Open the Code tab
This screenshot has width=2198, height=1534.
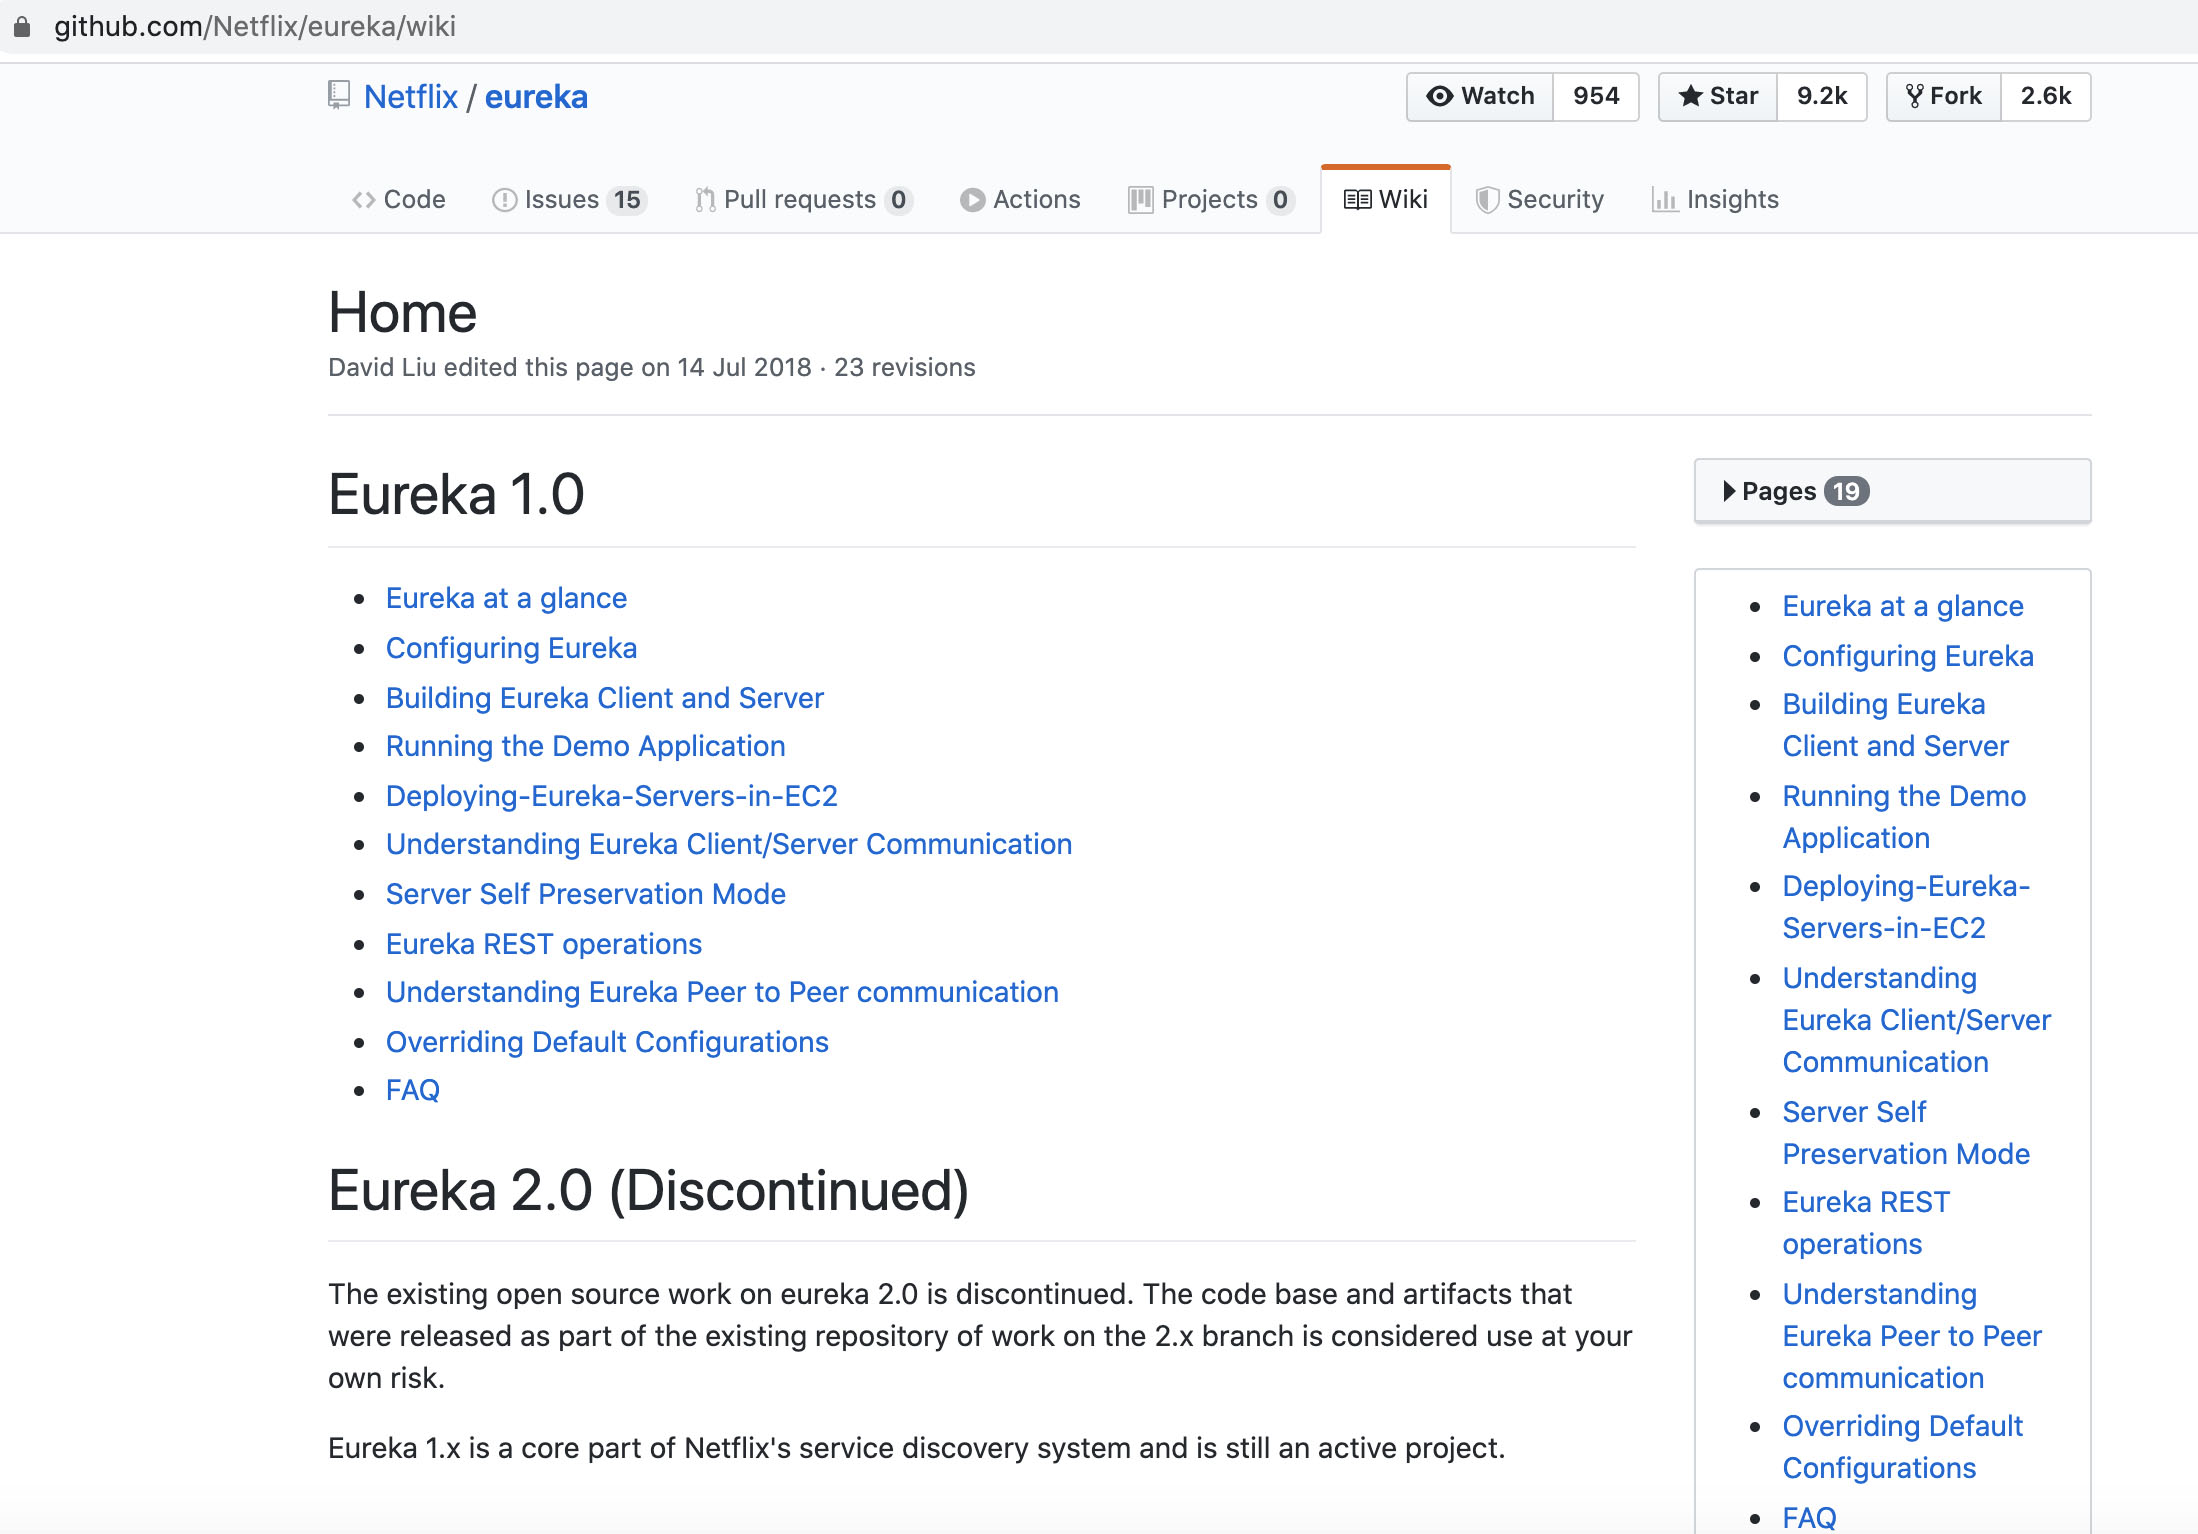[398, 200]
